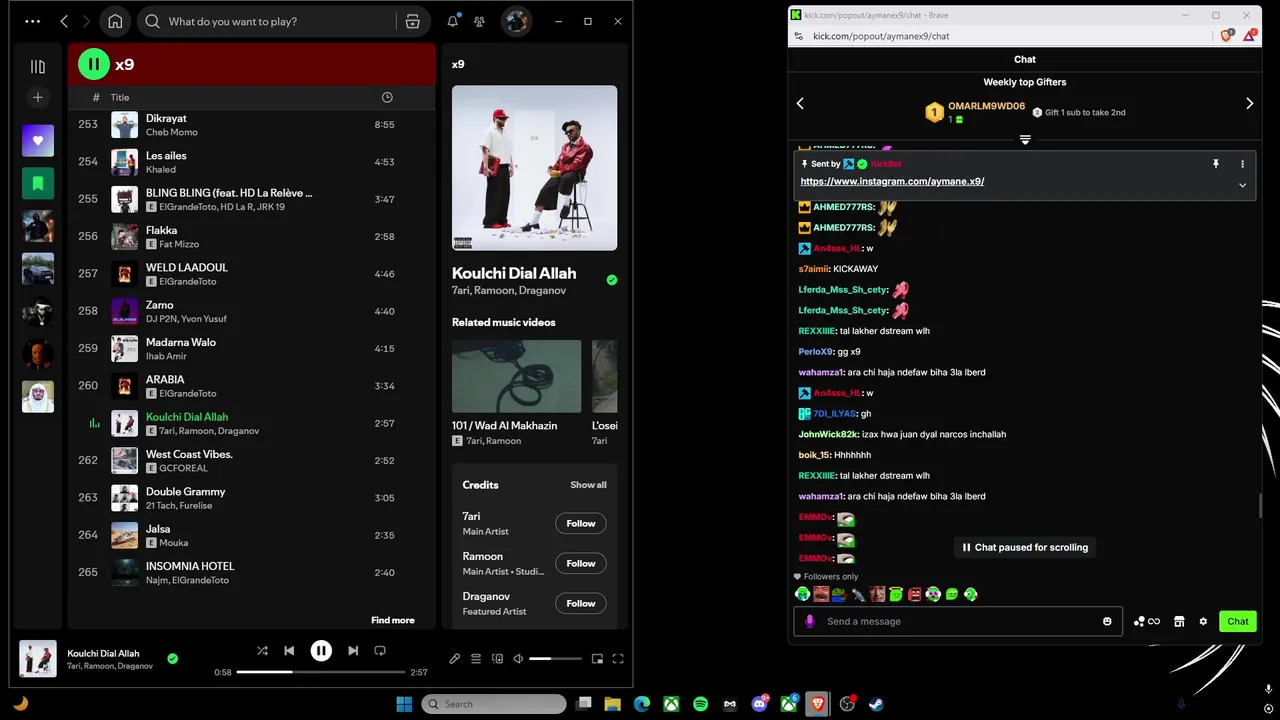
Task: Expand the pinned message chevron
Action: tap(1243, 185)
